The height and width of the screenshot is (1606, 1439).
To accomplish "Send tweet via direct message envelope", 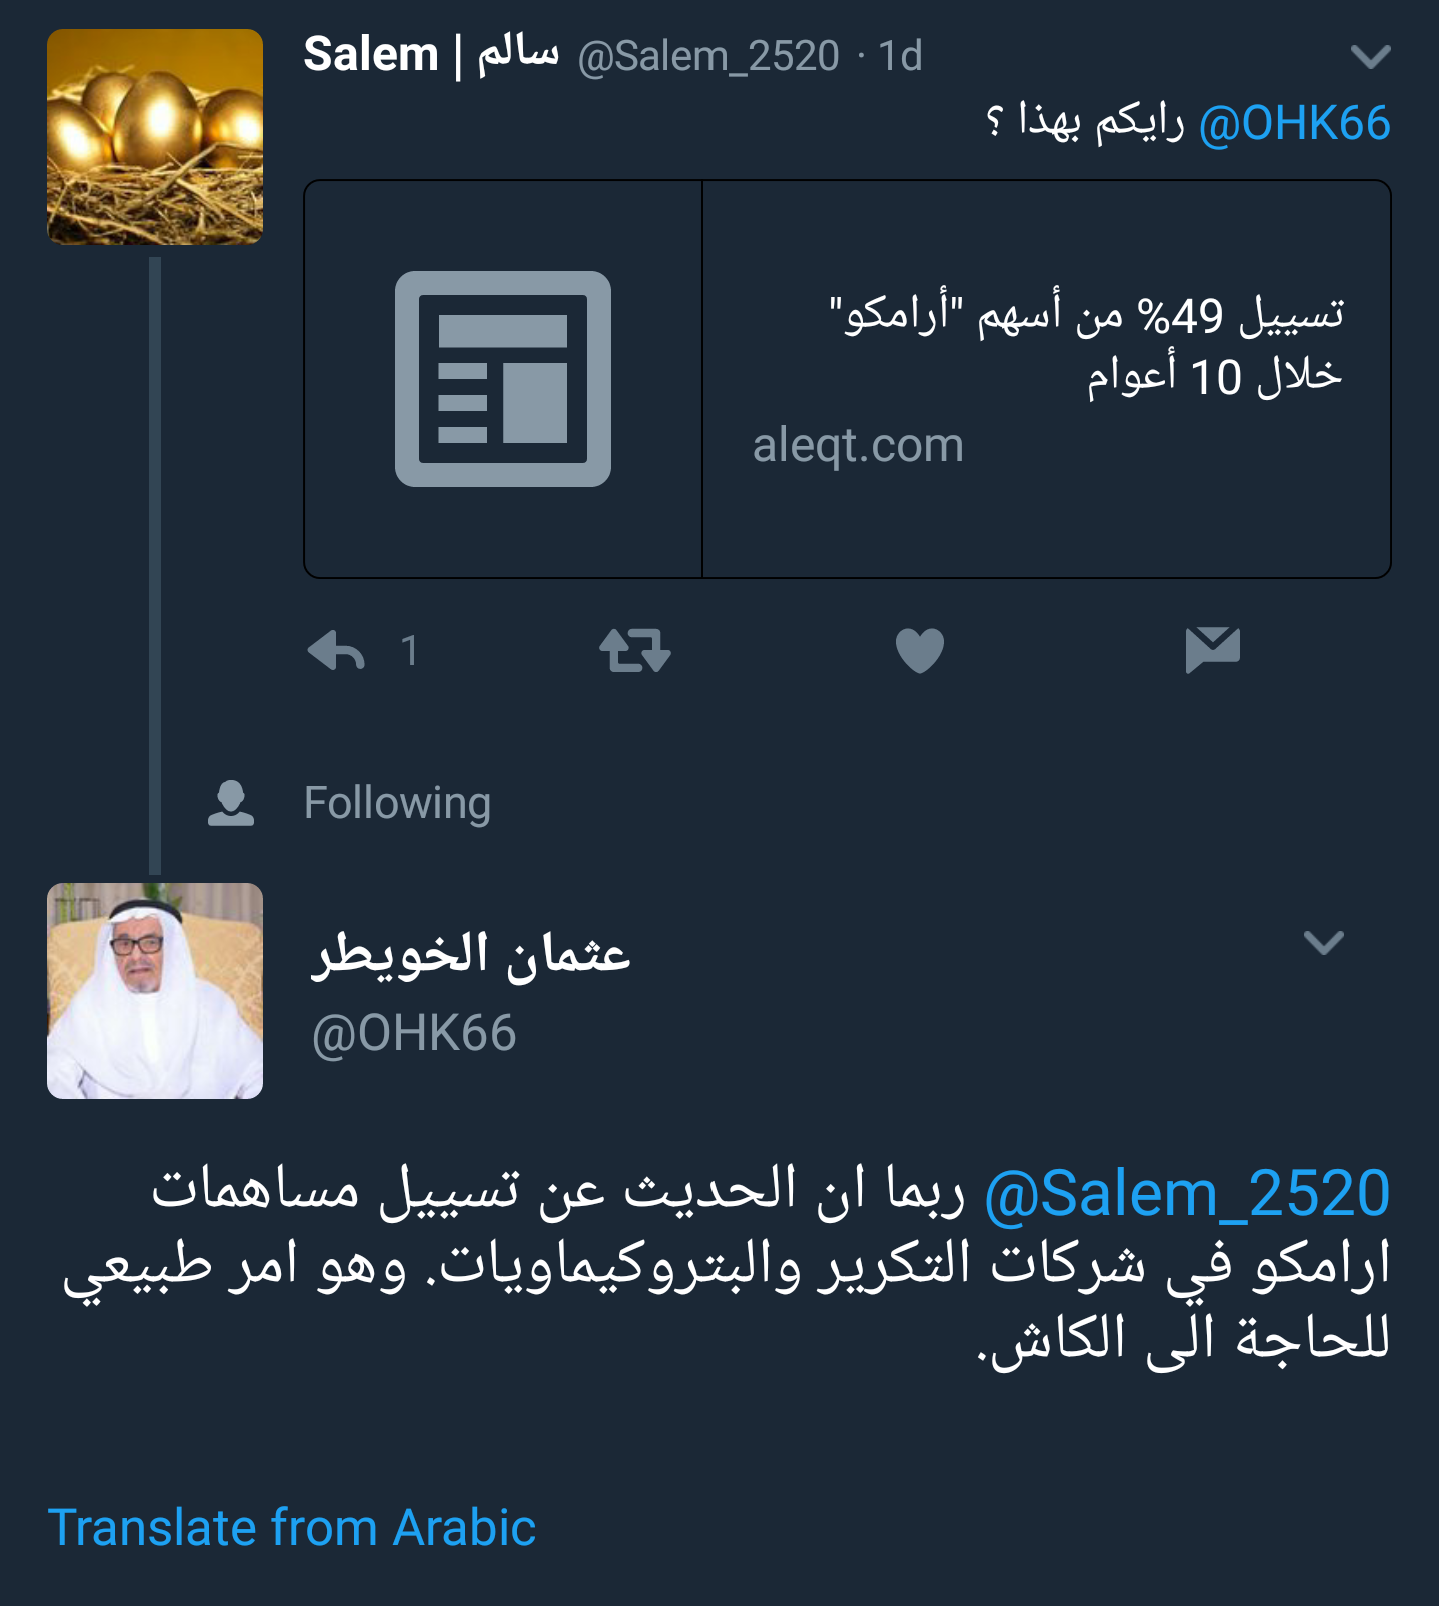I will click(x=1213, y=650).
